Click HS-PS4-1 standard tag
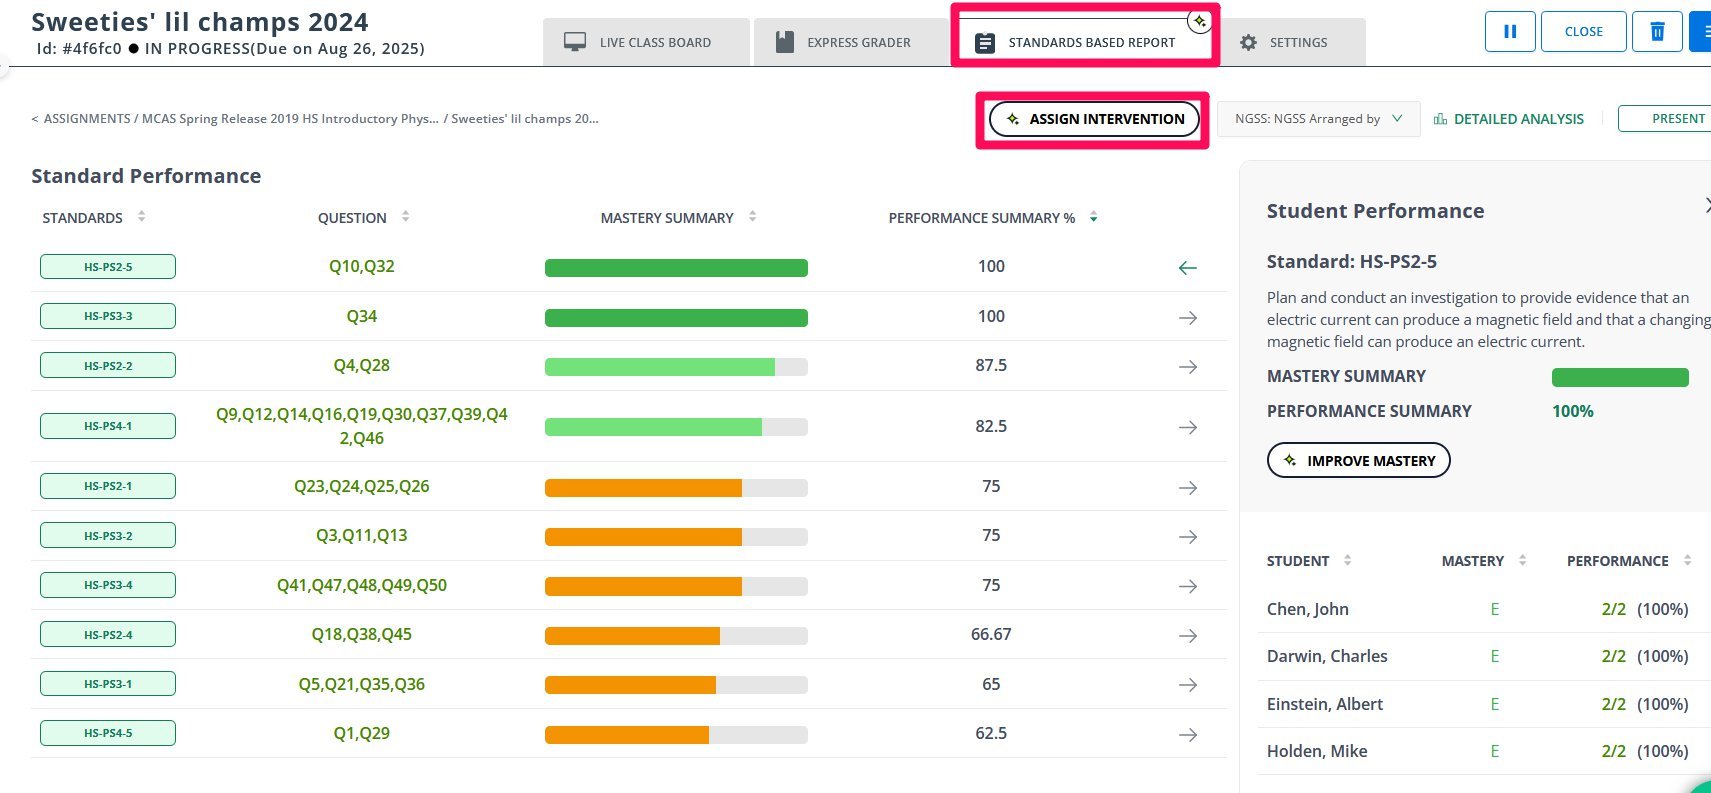Screen dimensions: 1711x793 click(108, 426)
